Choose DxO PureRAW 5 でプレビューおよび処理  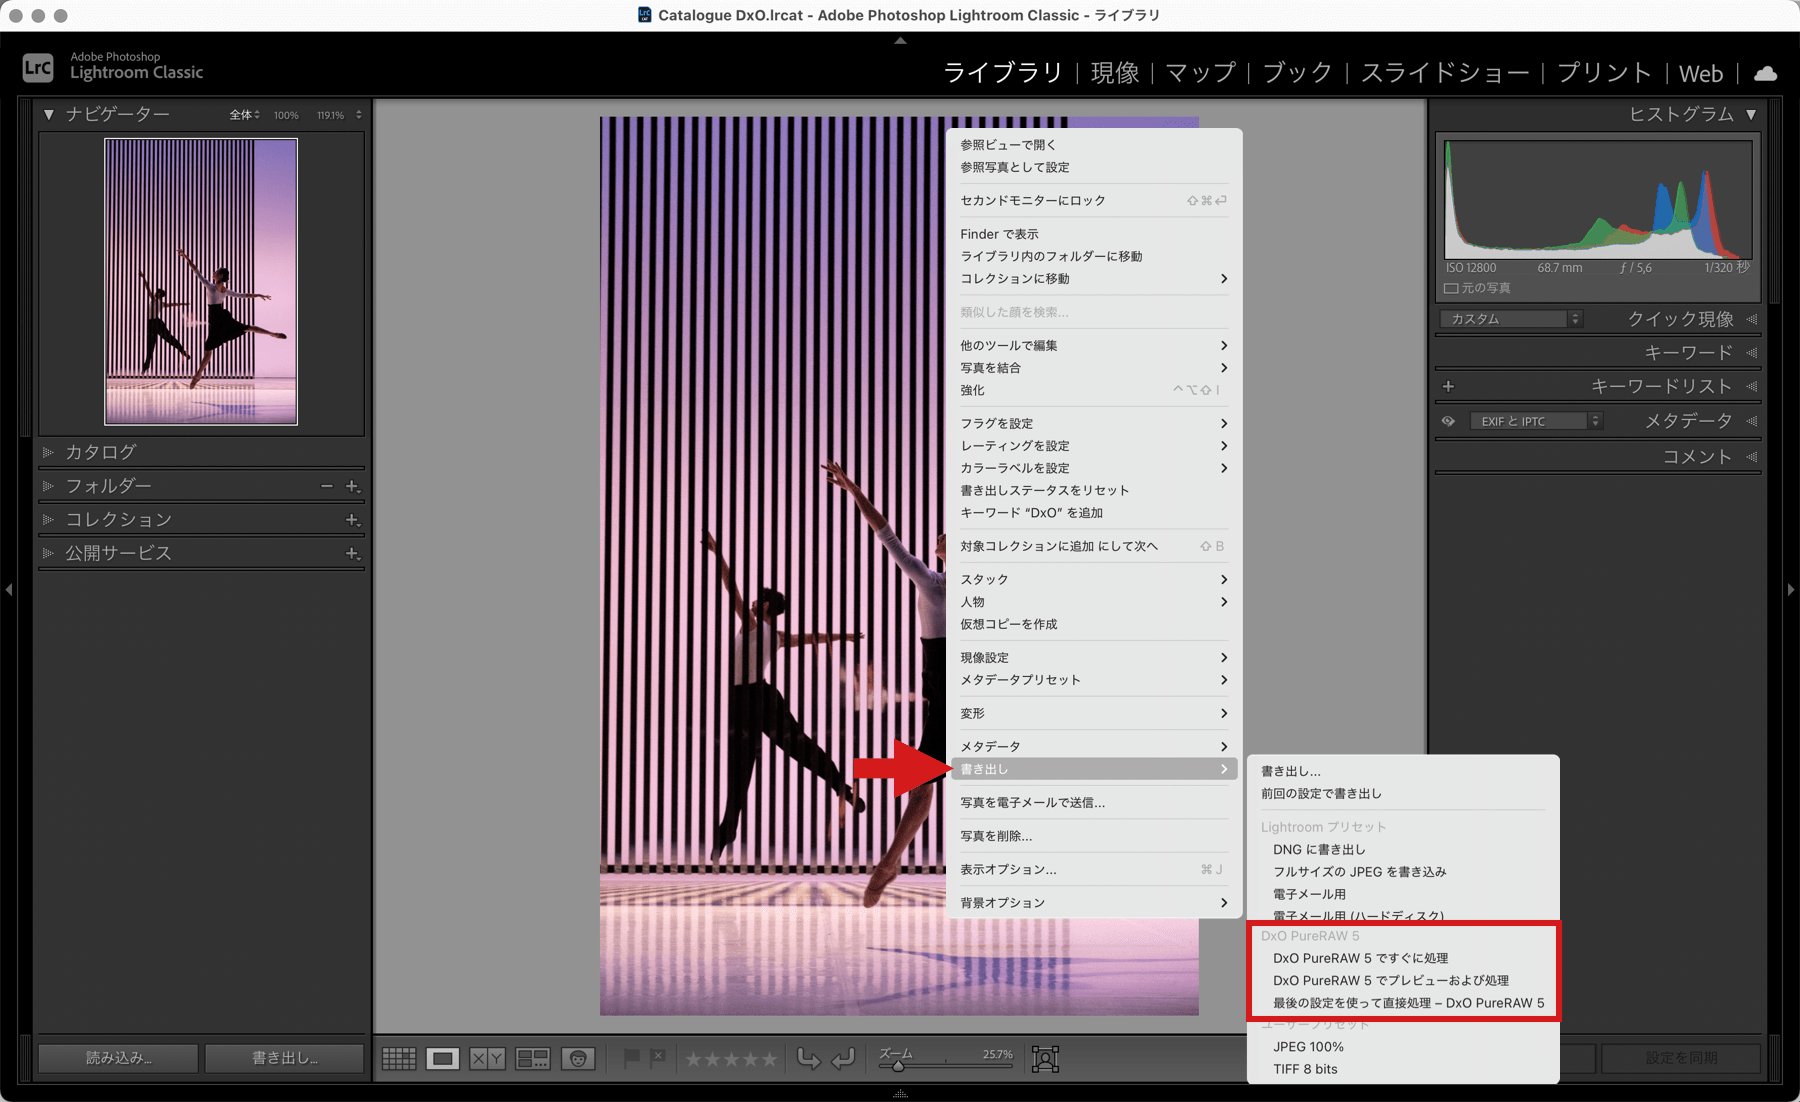pyautogui.click(x=1403, y=980)
